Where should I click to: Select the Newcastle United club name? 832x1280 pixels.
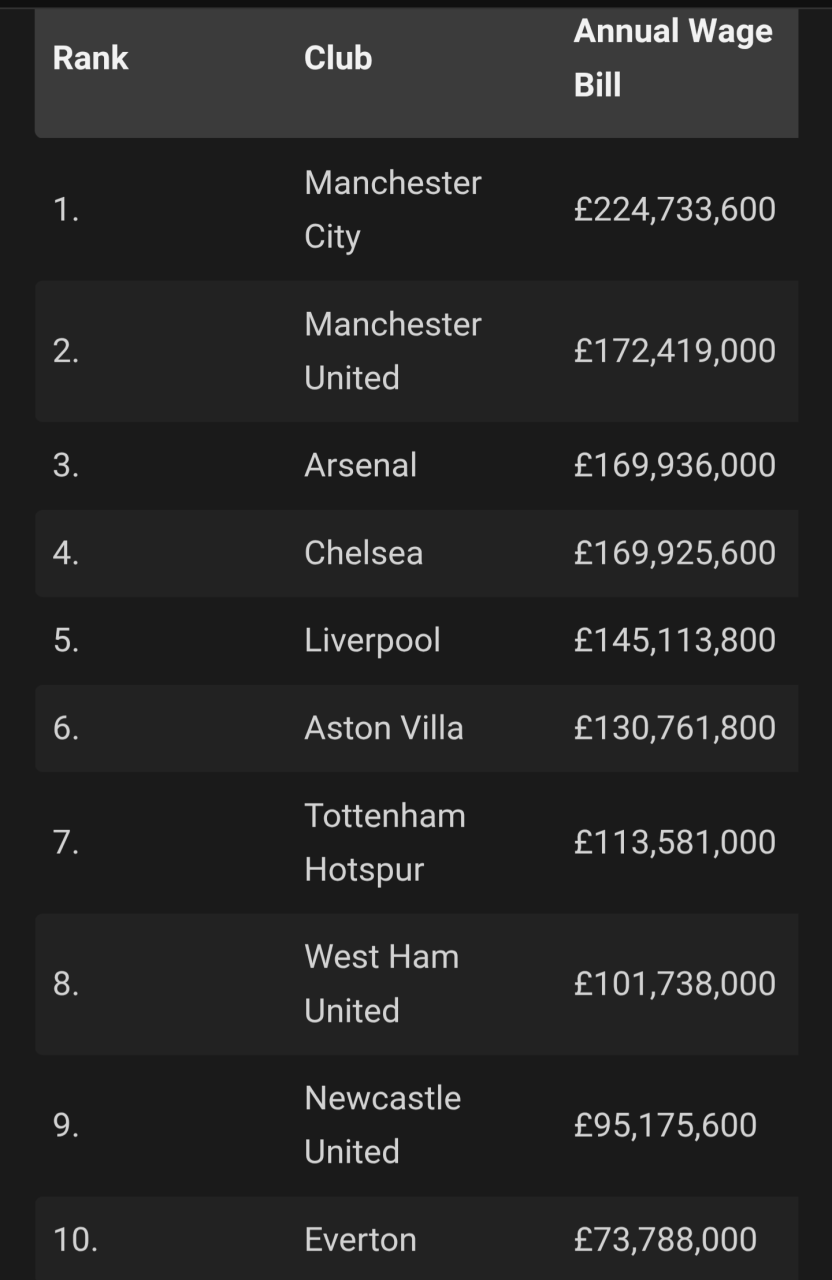383,1125
